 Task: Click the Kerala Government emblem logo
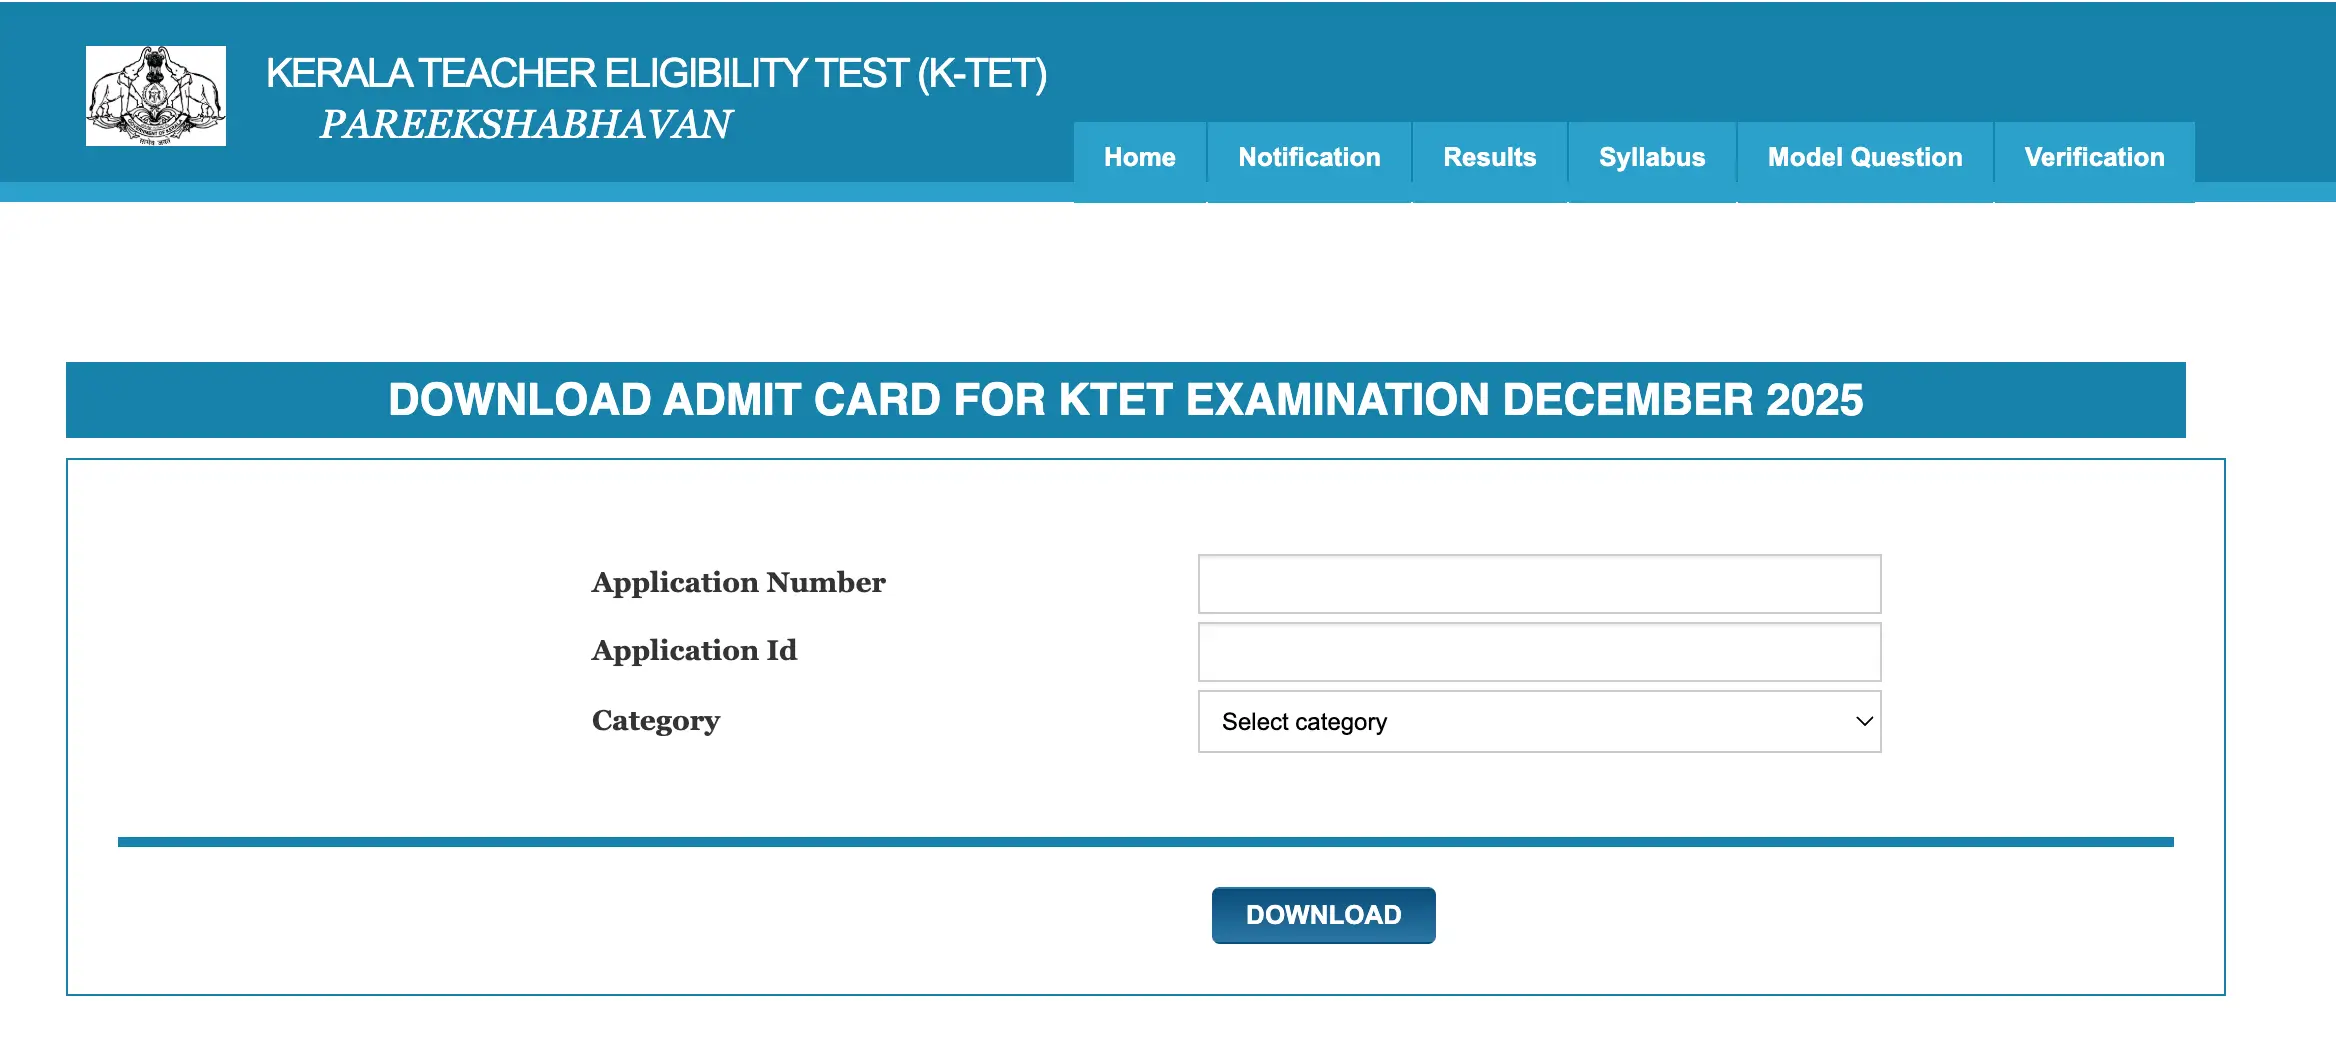(x=156, y=95)
